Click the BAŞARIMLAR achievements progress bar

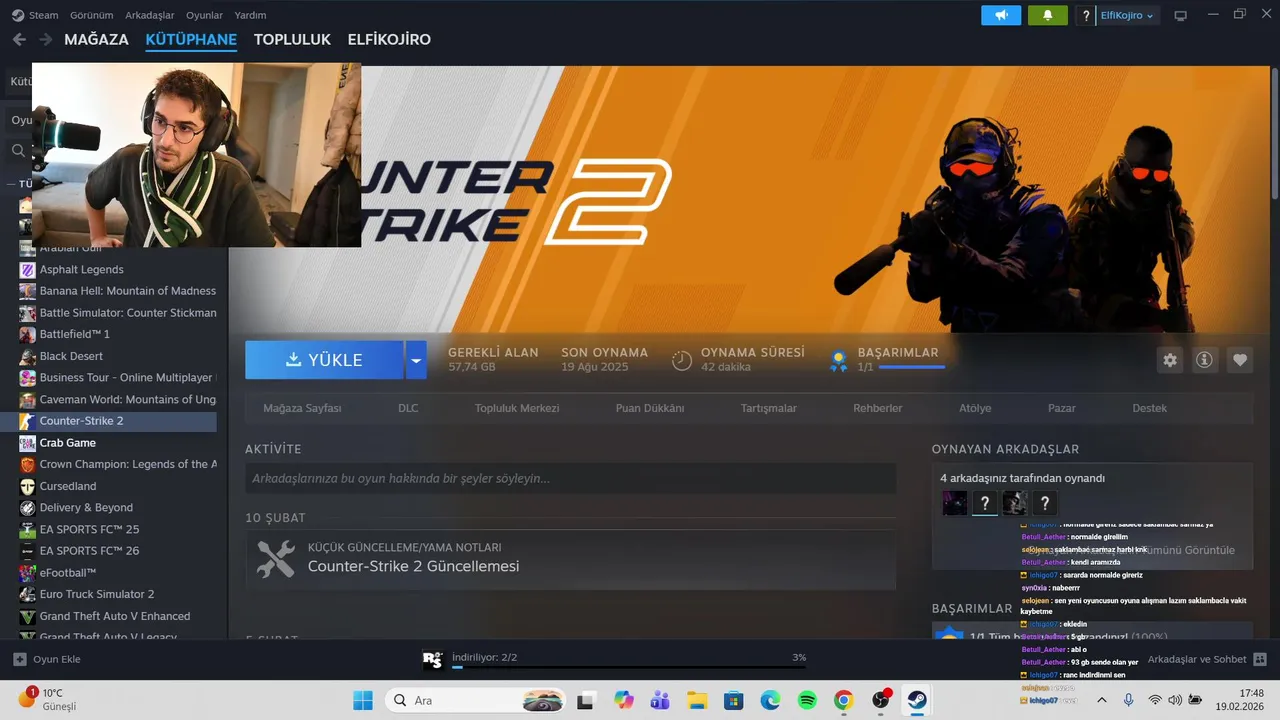911,367
